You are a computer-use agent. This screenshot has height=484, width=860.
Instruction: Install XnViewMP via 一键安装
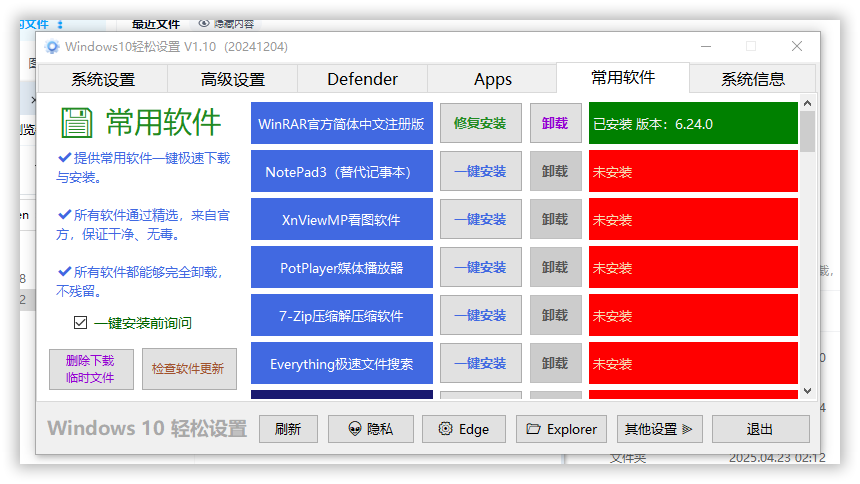click(480, 220)
